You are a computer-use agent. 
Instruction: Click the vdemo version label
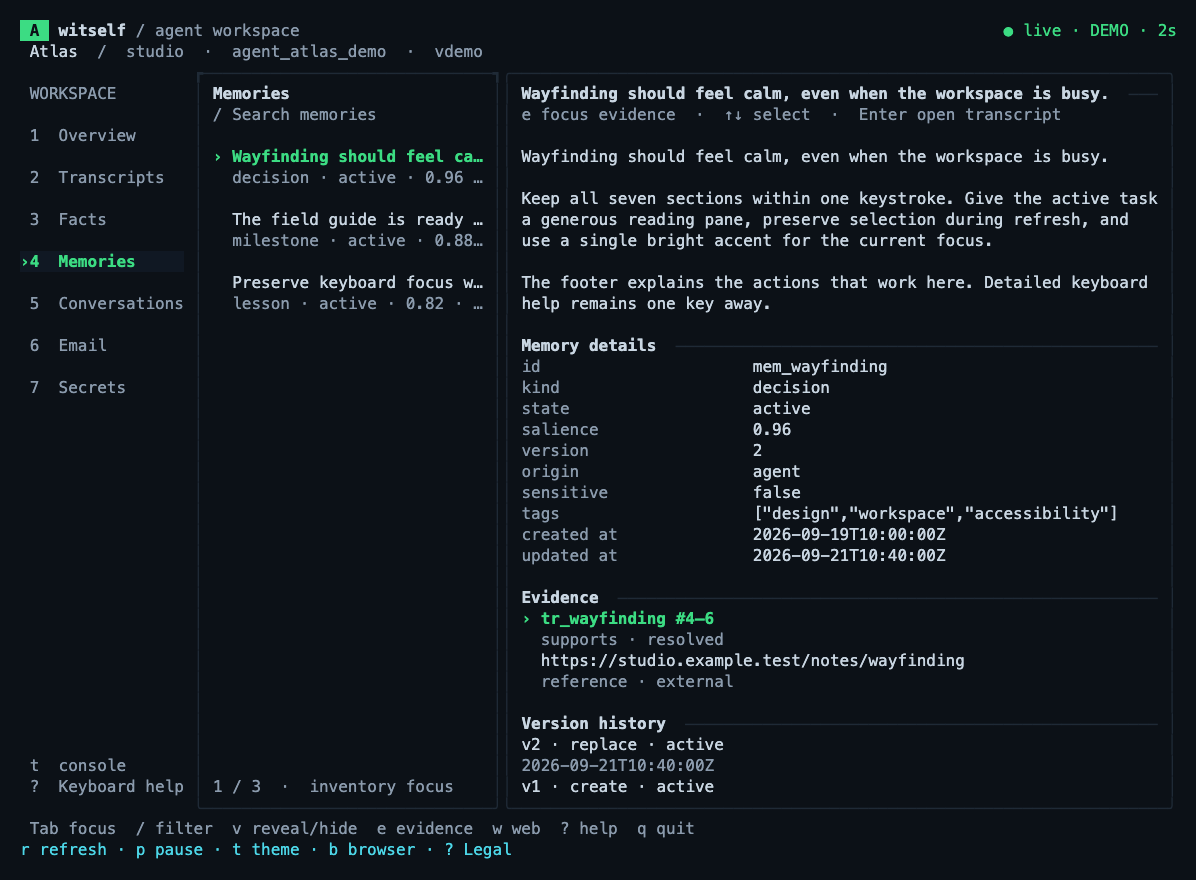tap(458, 52)
